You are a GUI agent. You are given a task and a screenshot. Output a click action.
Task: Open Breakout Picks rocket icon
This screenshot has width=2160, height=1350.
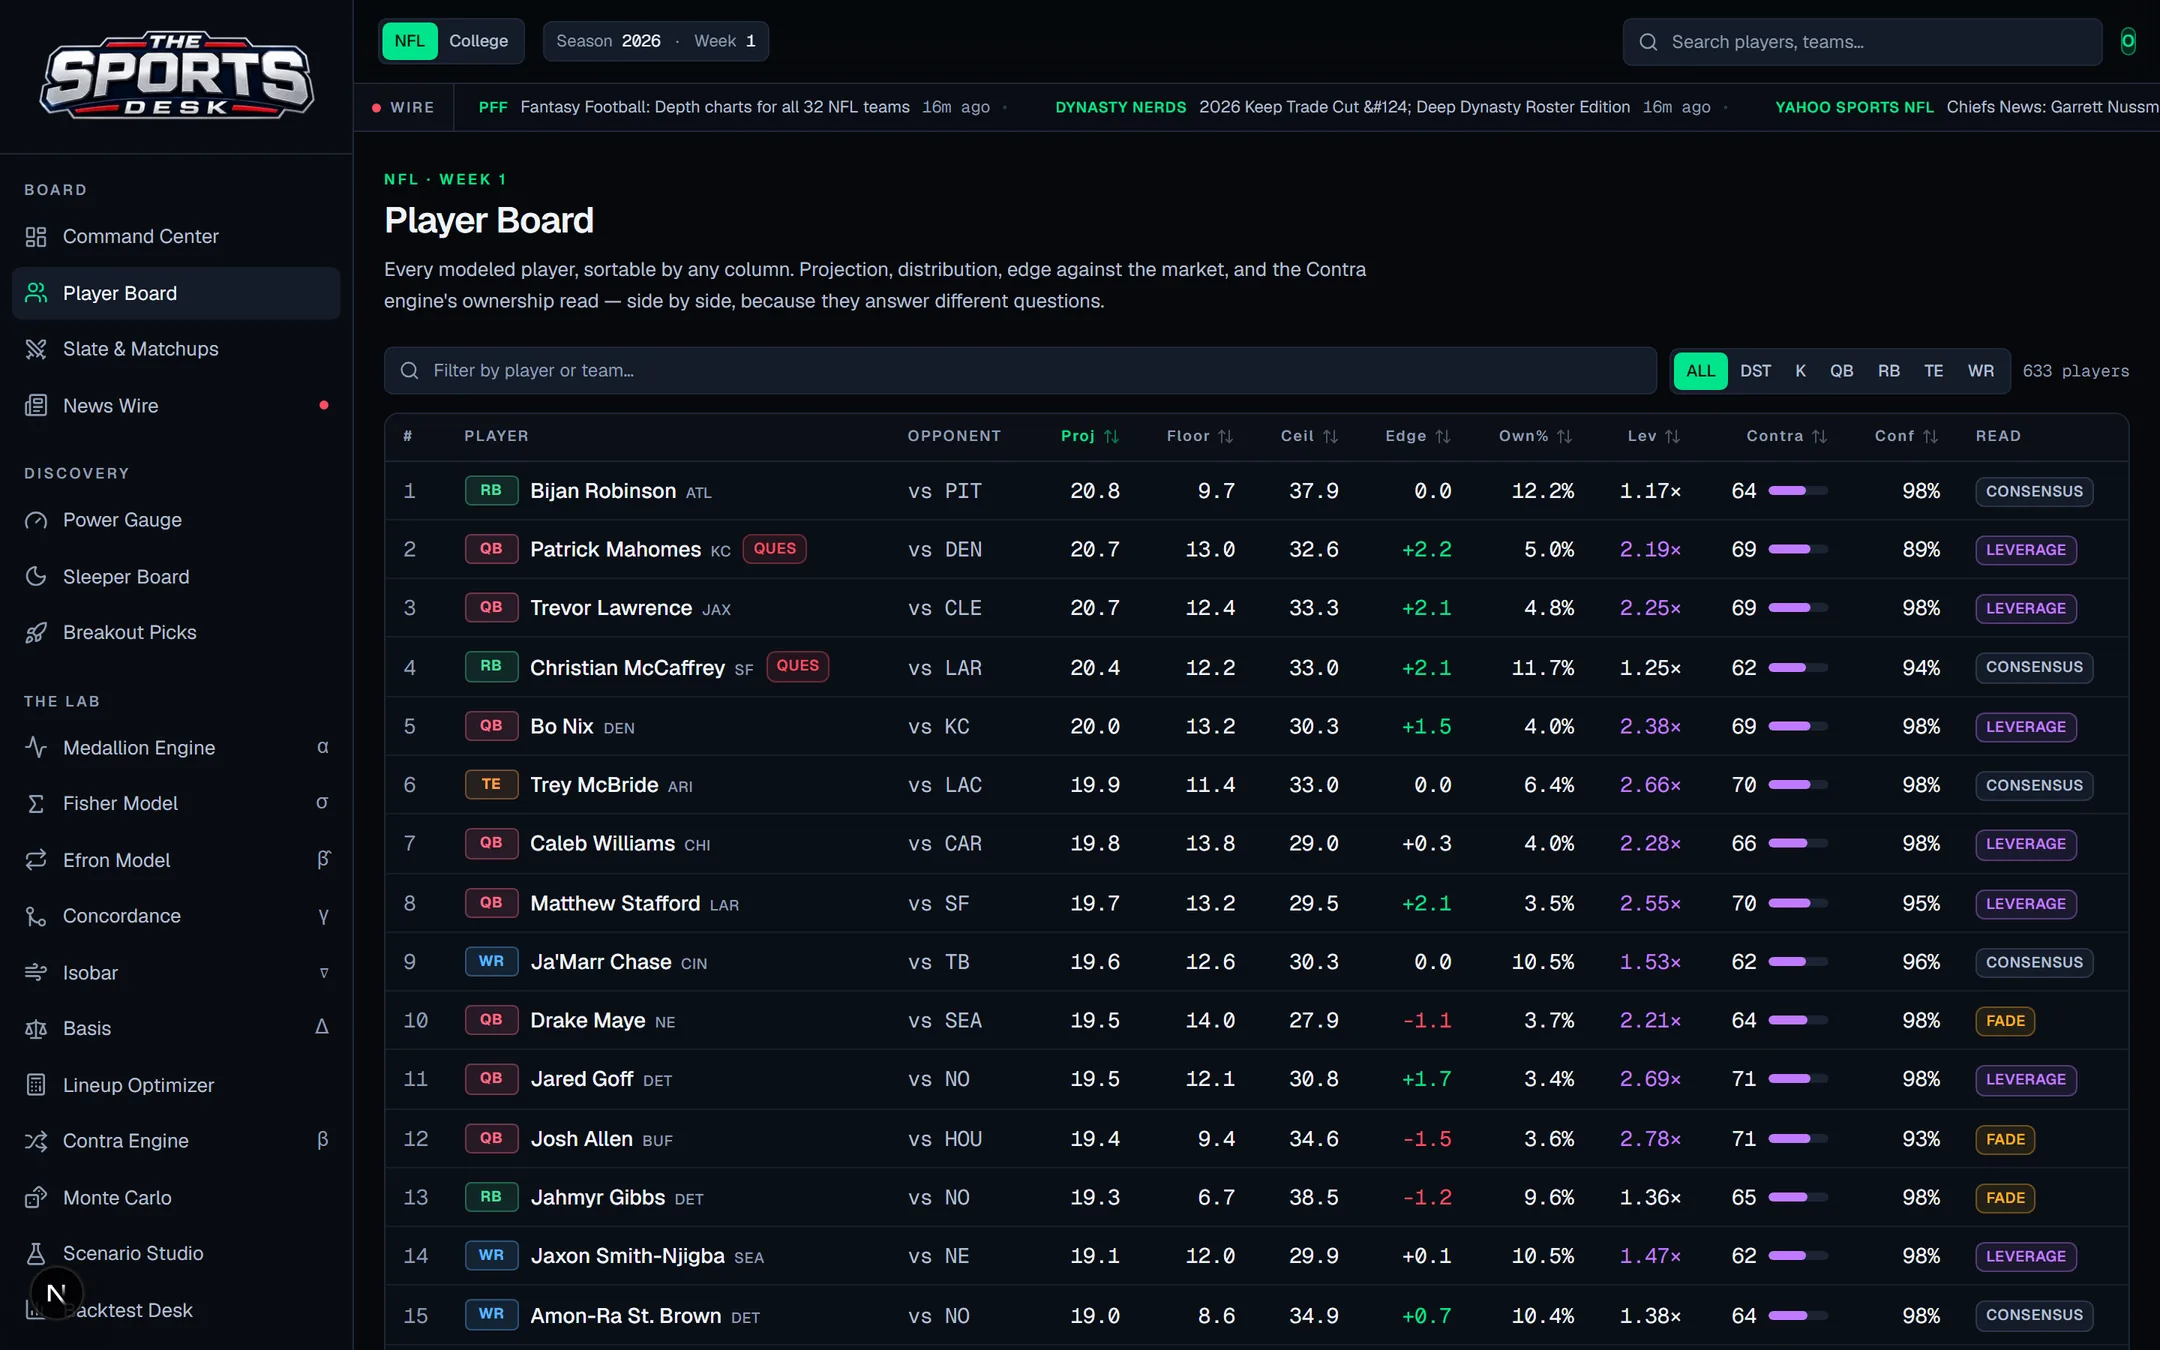click(x=36, y=632)
